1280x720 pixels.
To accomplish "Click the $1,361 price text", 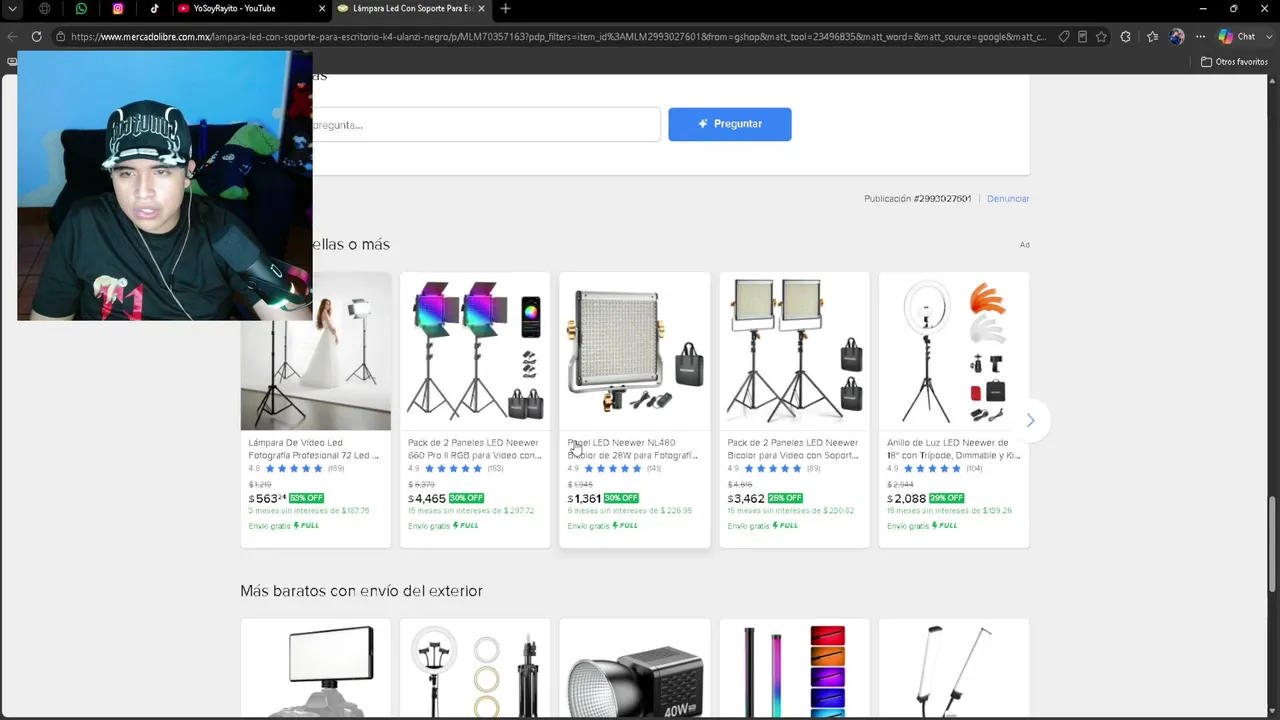I will pyautogui.click(x=584, y=498).
